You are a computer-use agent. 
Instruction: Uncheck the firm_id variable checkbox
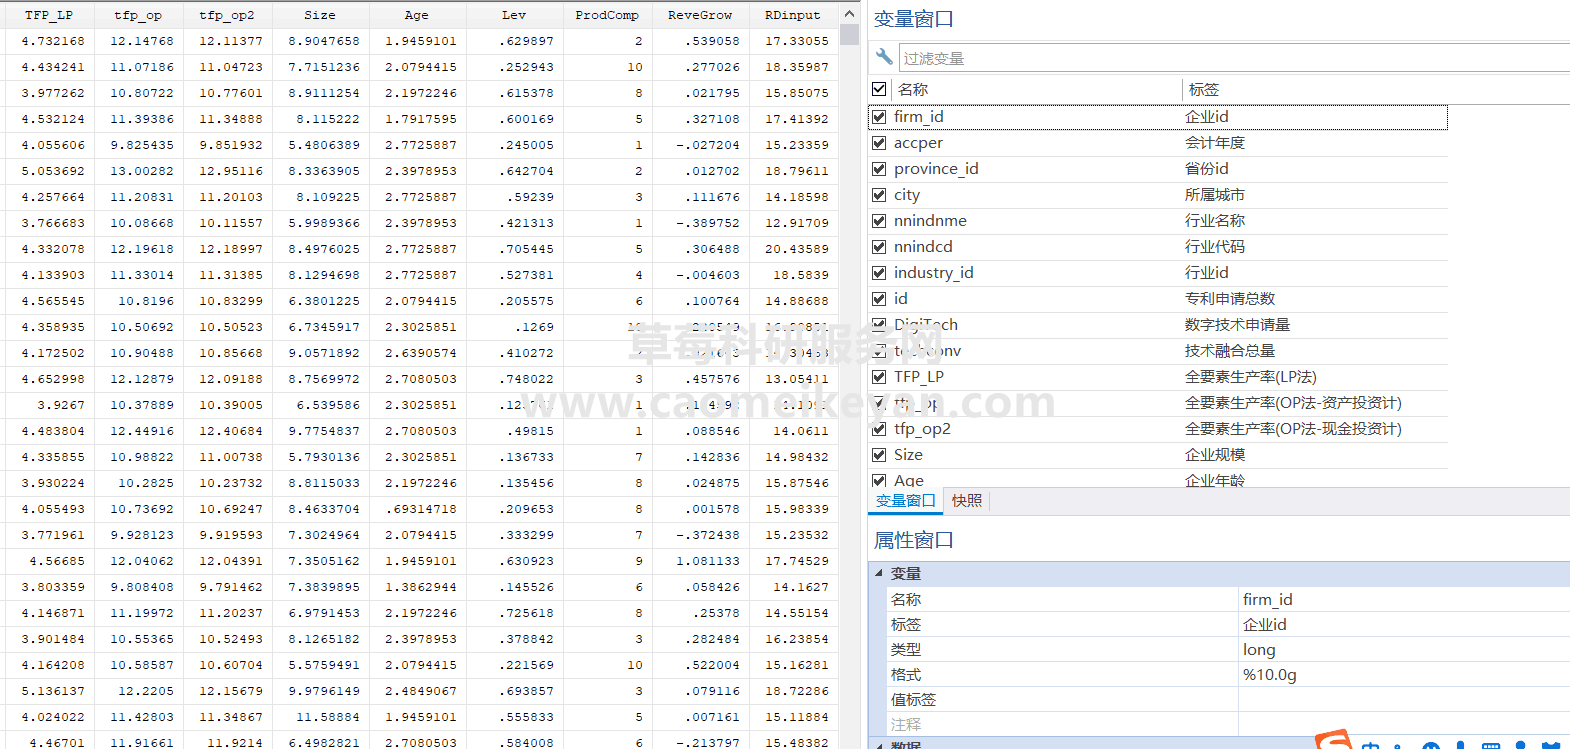pyautogui.click(x=879, y=117)
